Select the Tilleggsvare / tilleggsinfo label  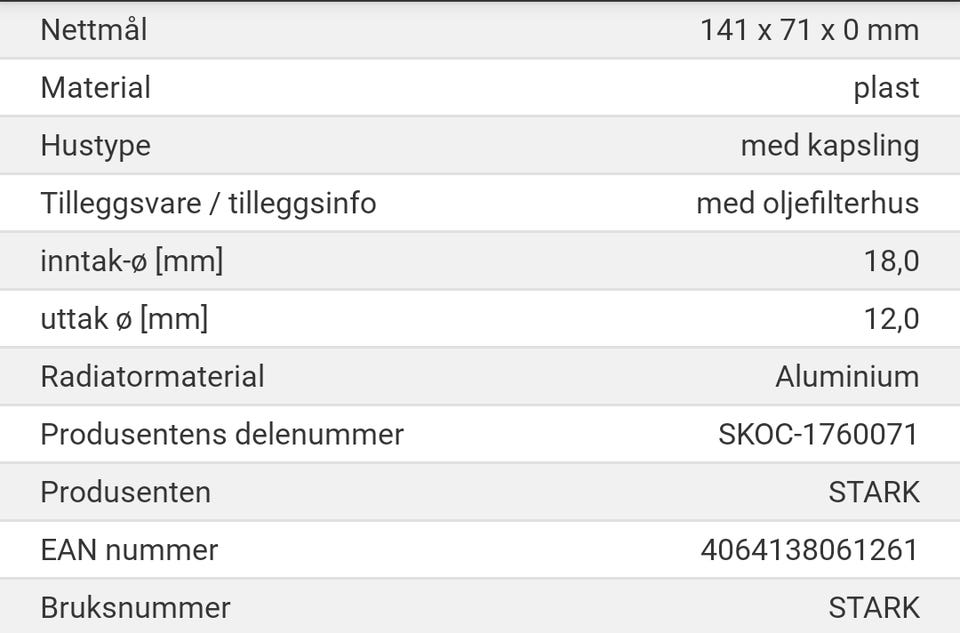[208, 203]
